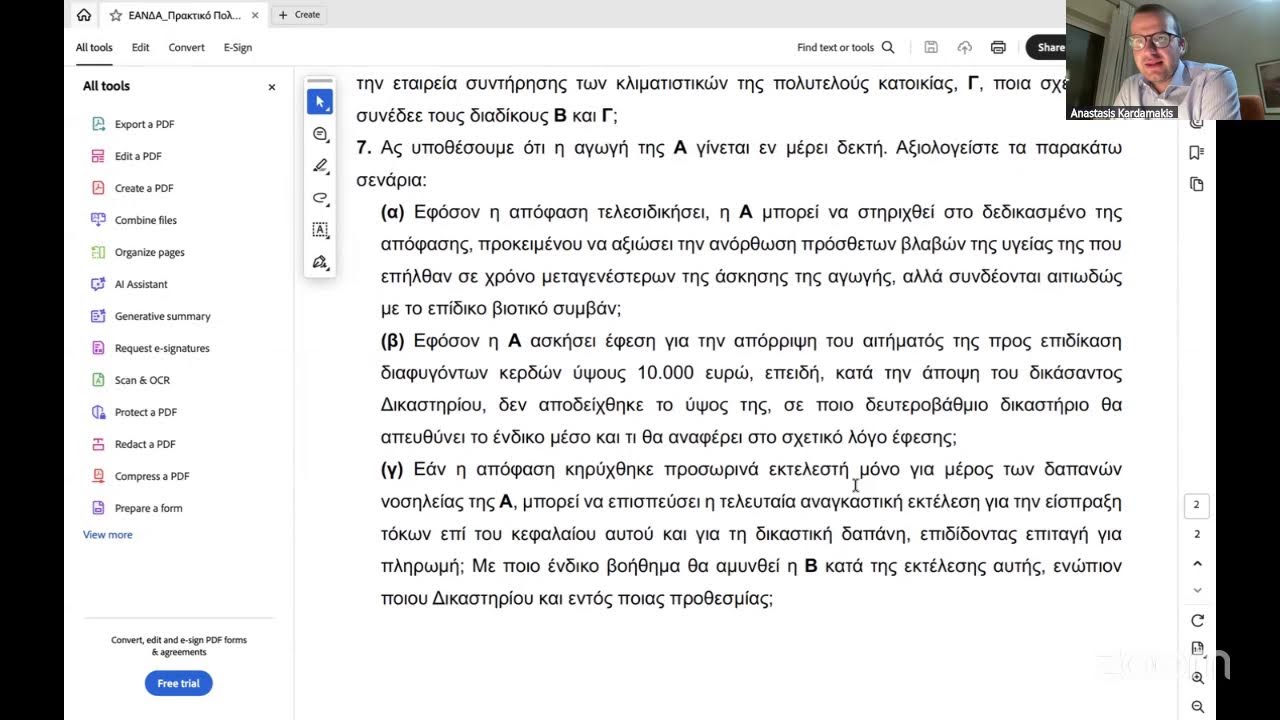The image size is (1280, 720).
Task: Click the "Anastasis Kardamakis" name label
Action: coord(1122,114)
